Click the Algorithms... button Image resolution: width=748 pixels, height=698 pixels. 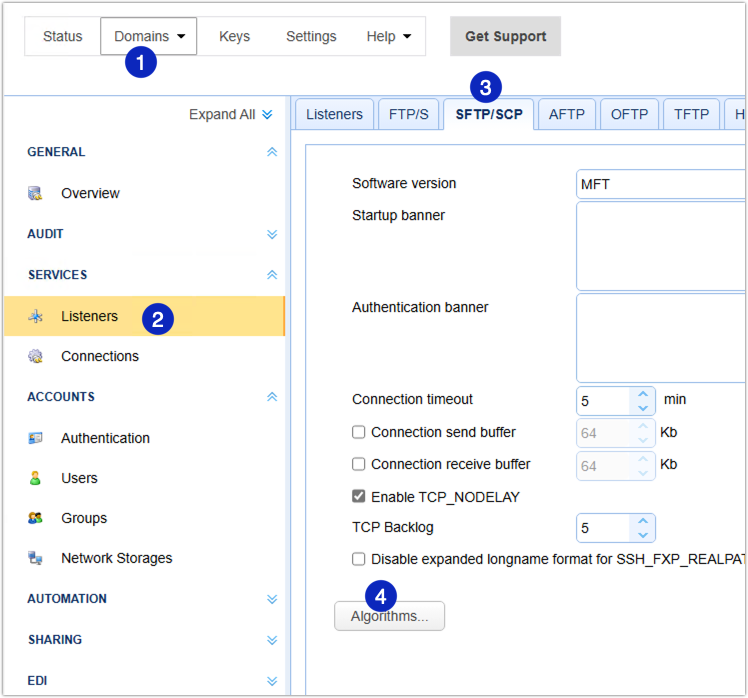coord(389,616)
